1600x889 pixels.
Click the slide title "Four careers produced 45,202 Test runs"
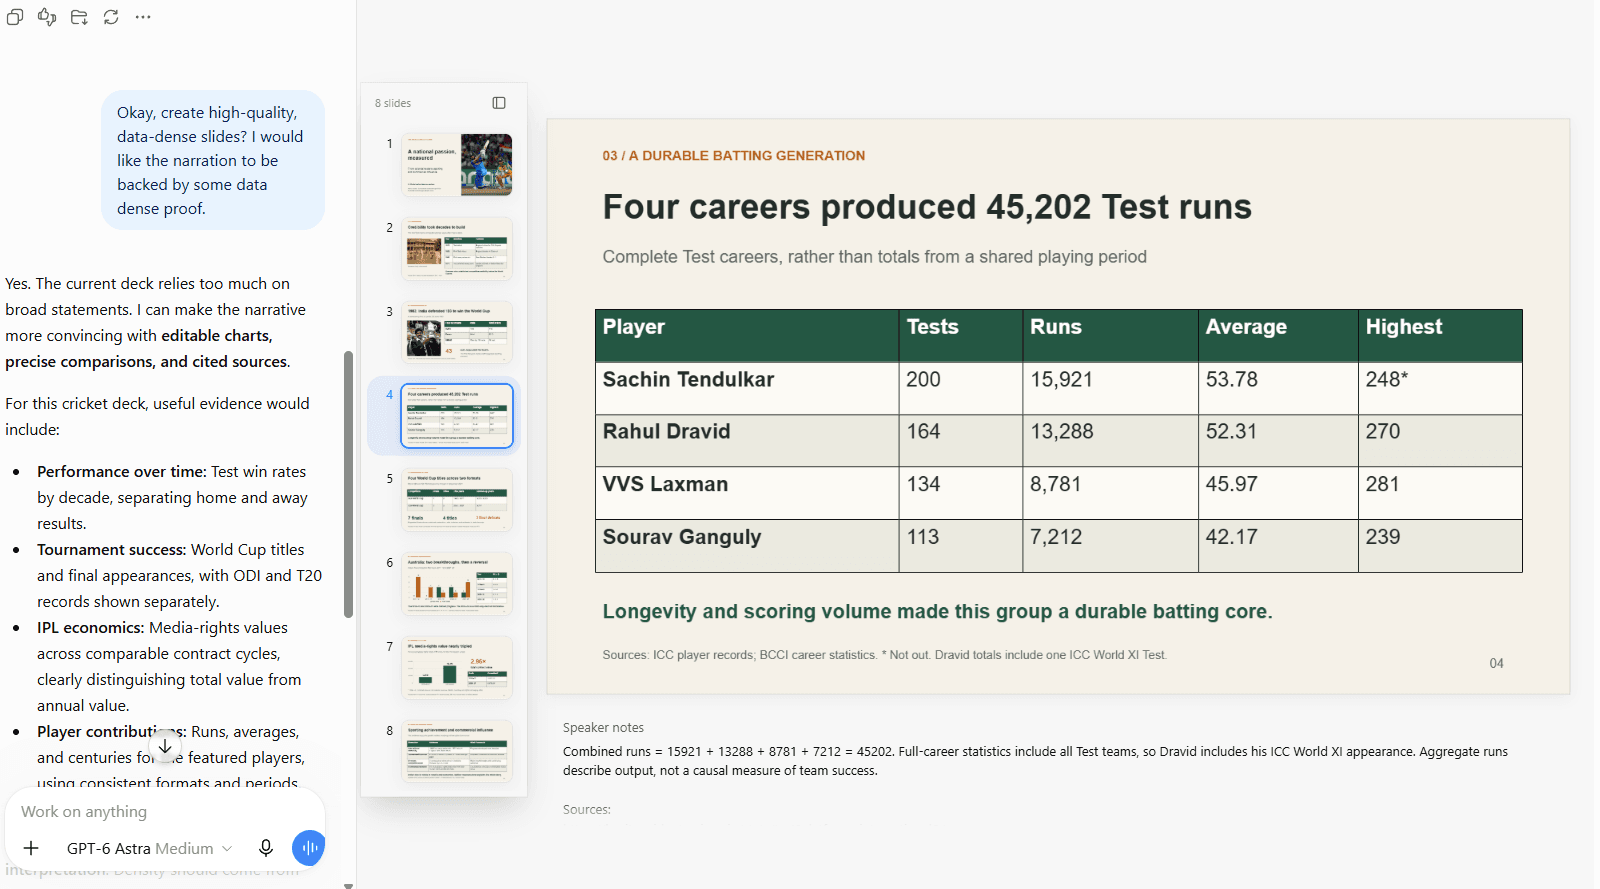click(927, 207)
